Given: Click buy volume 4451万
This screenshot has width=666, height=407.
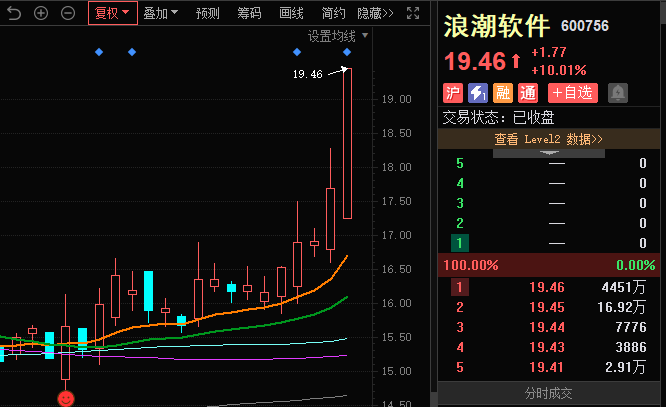Looking at the screenshot, I should [624, 287].
